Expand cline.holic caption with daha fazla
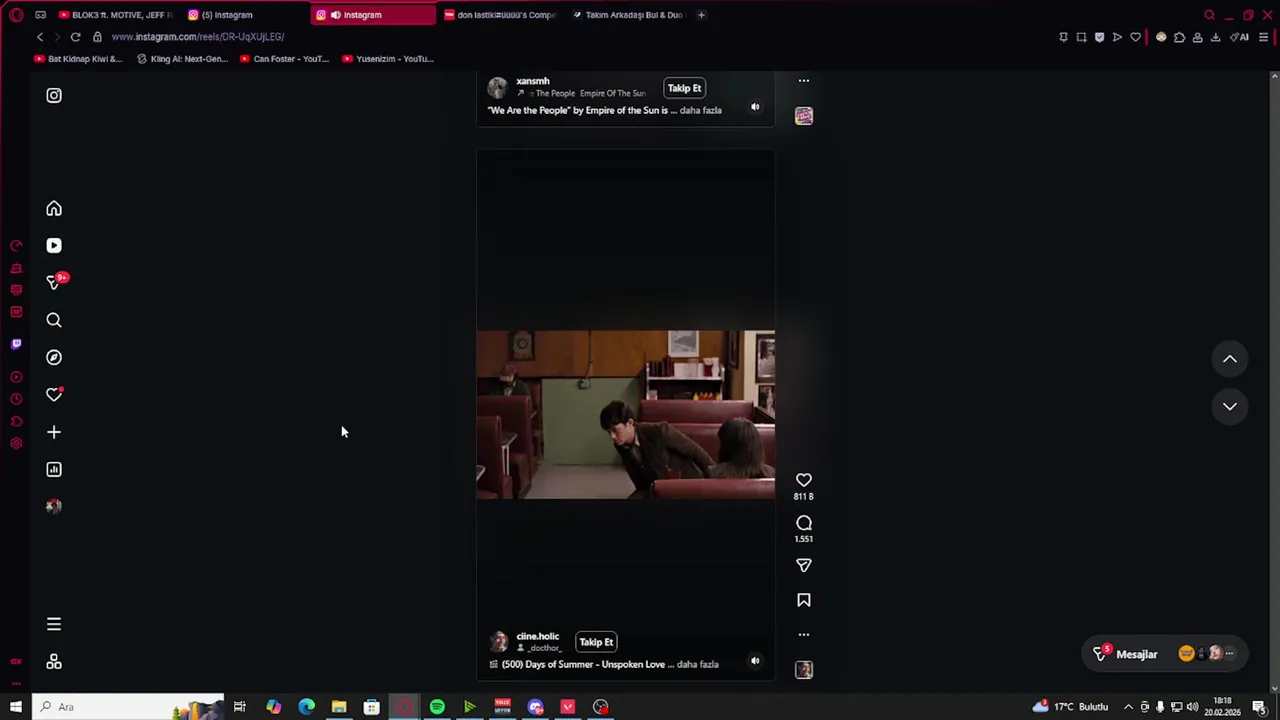This screenshot has width=1280, height=720. 698,664
